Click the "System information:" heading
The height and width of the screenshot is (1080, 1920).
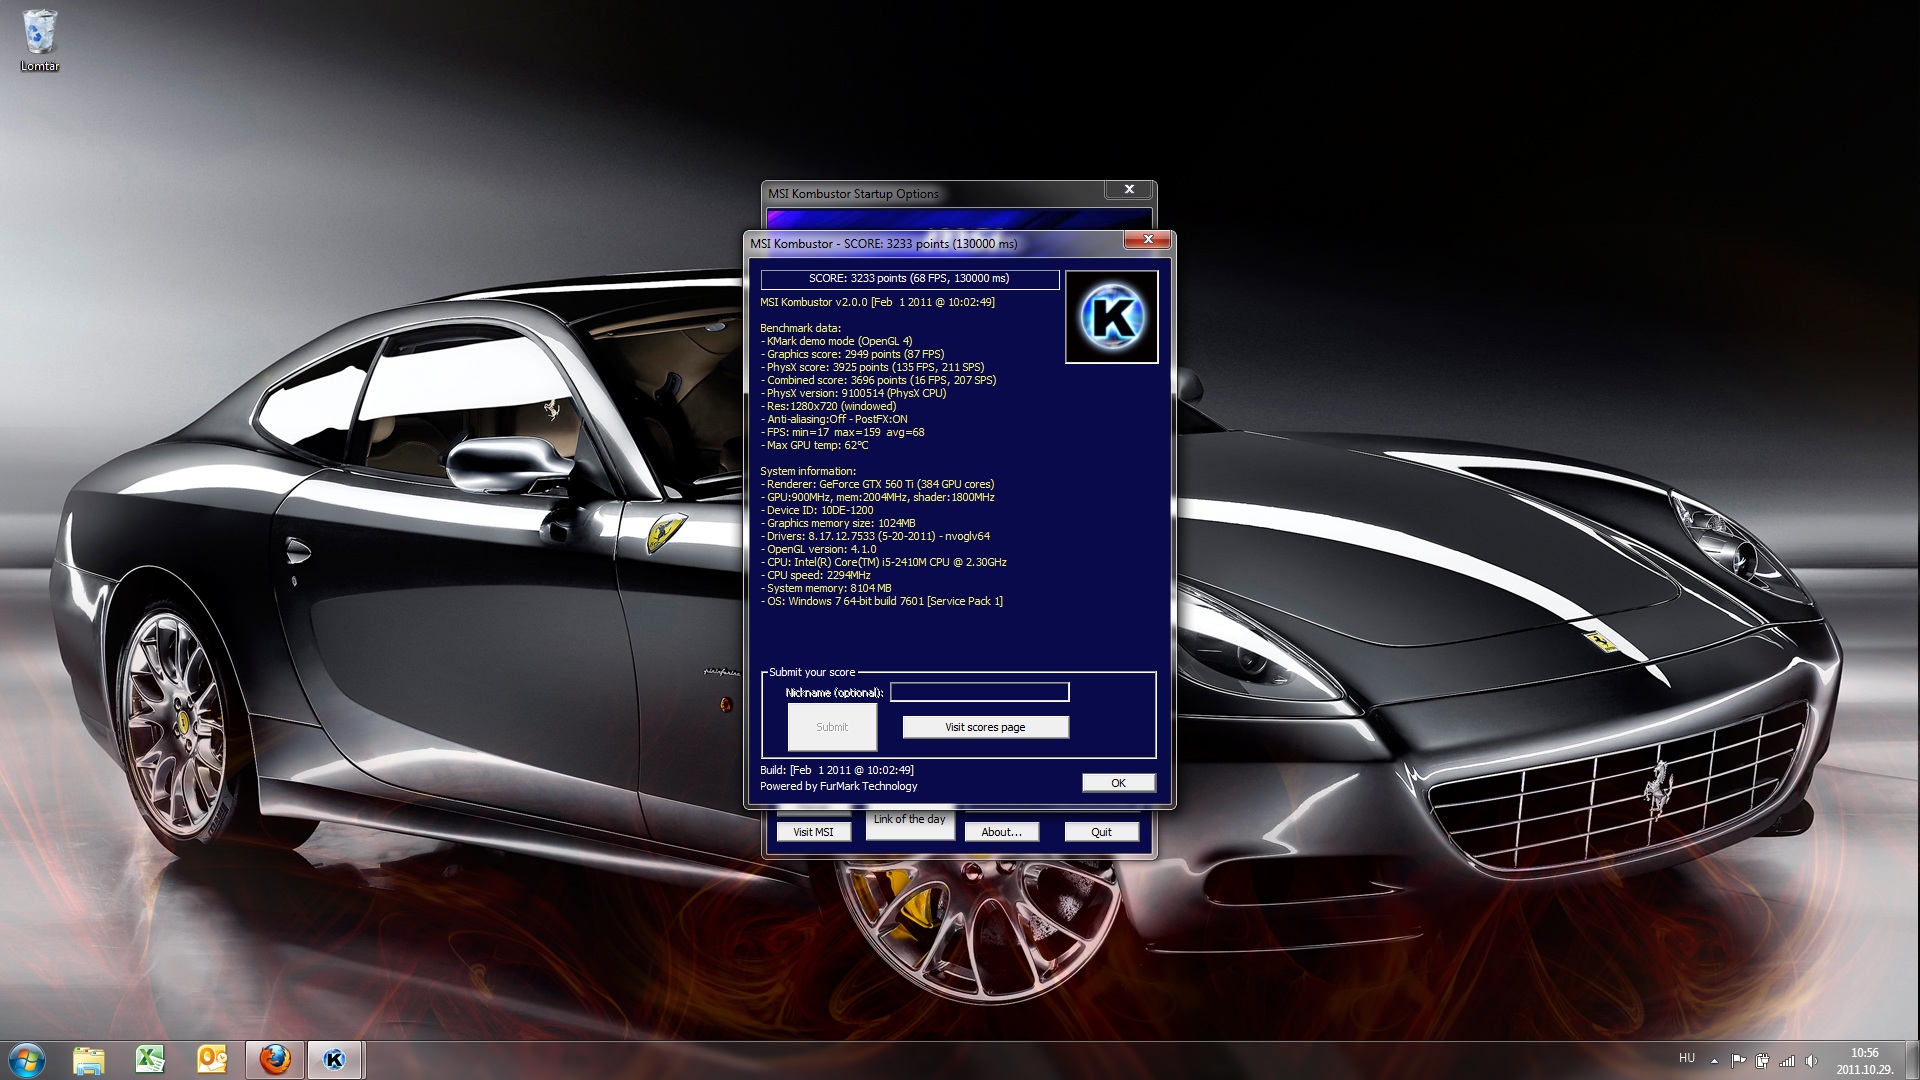pyautogui.click(x=808, y=471)
